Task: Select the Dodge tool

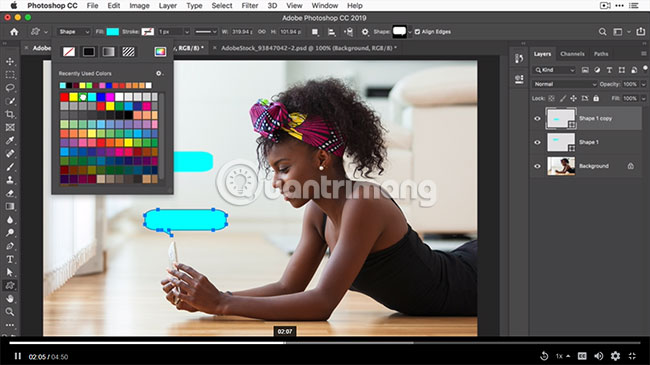Action: [x=10, y=233]
